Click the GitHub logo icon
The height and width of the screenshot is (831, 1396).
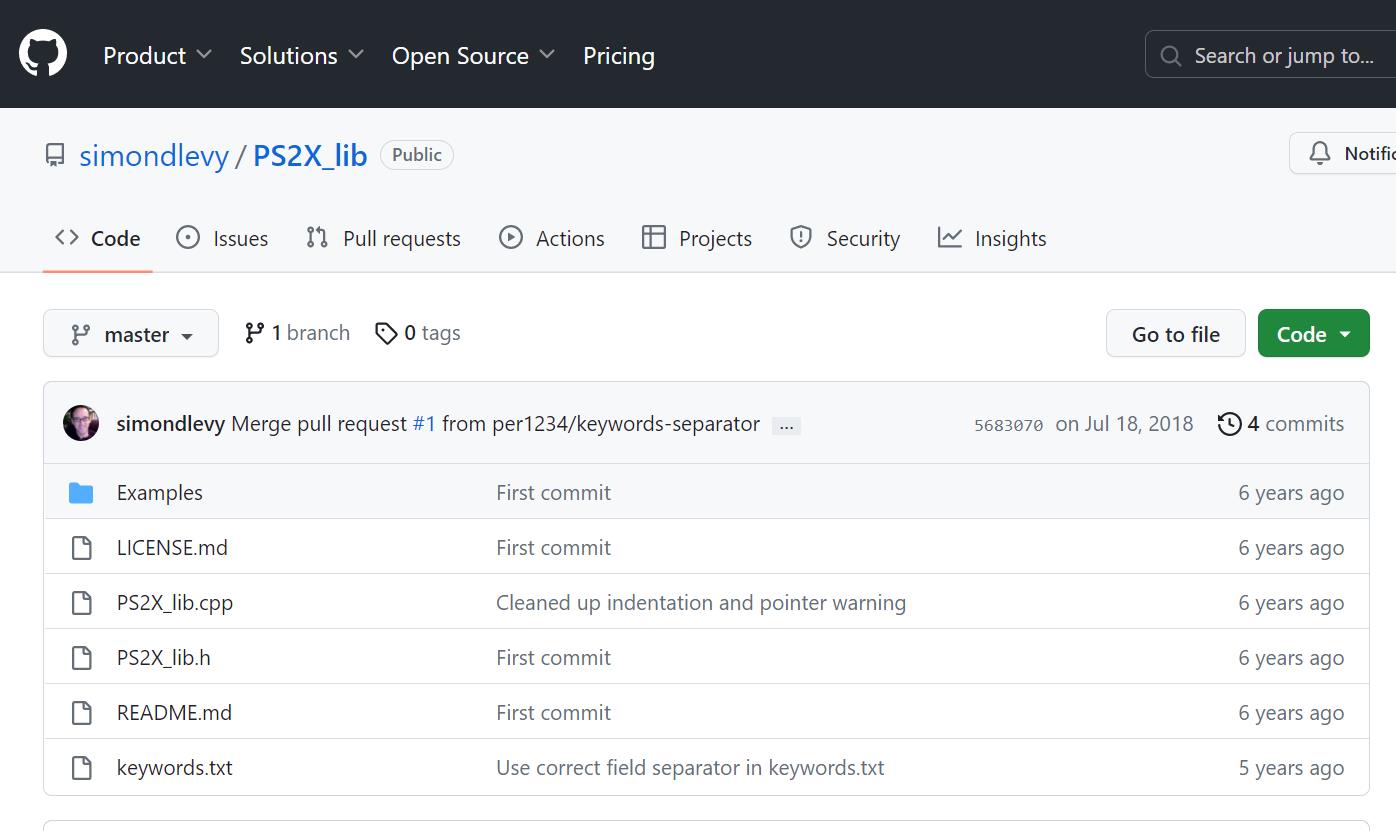click(43, 53)
